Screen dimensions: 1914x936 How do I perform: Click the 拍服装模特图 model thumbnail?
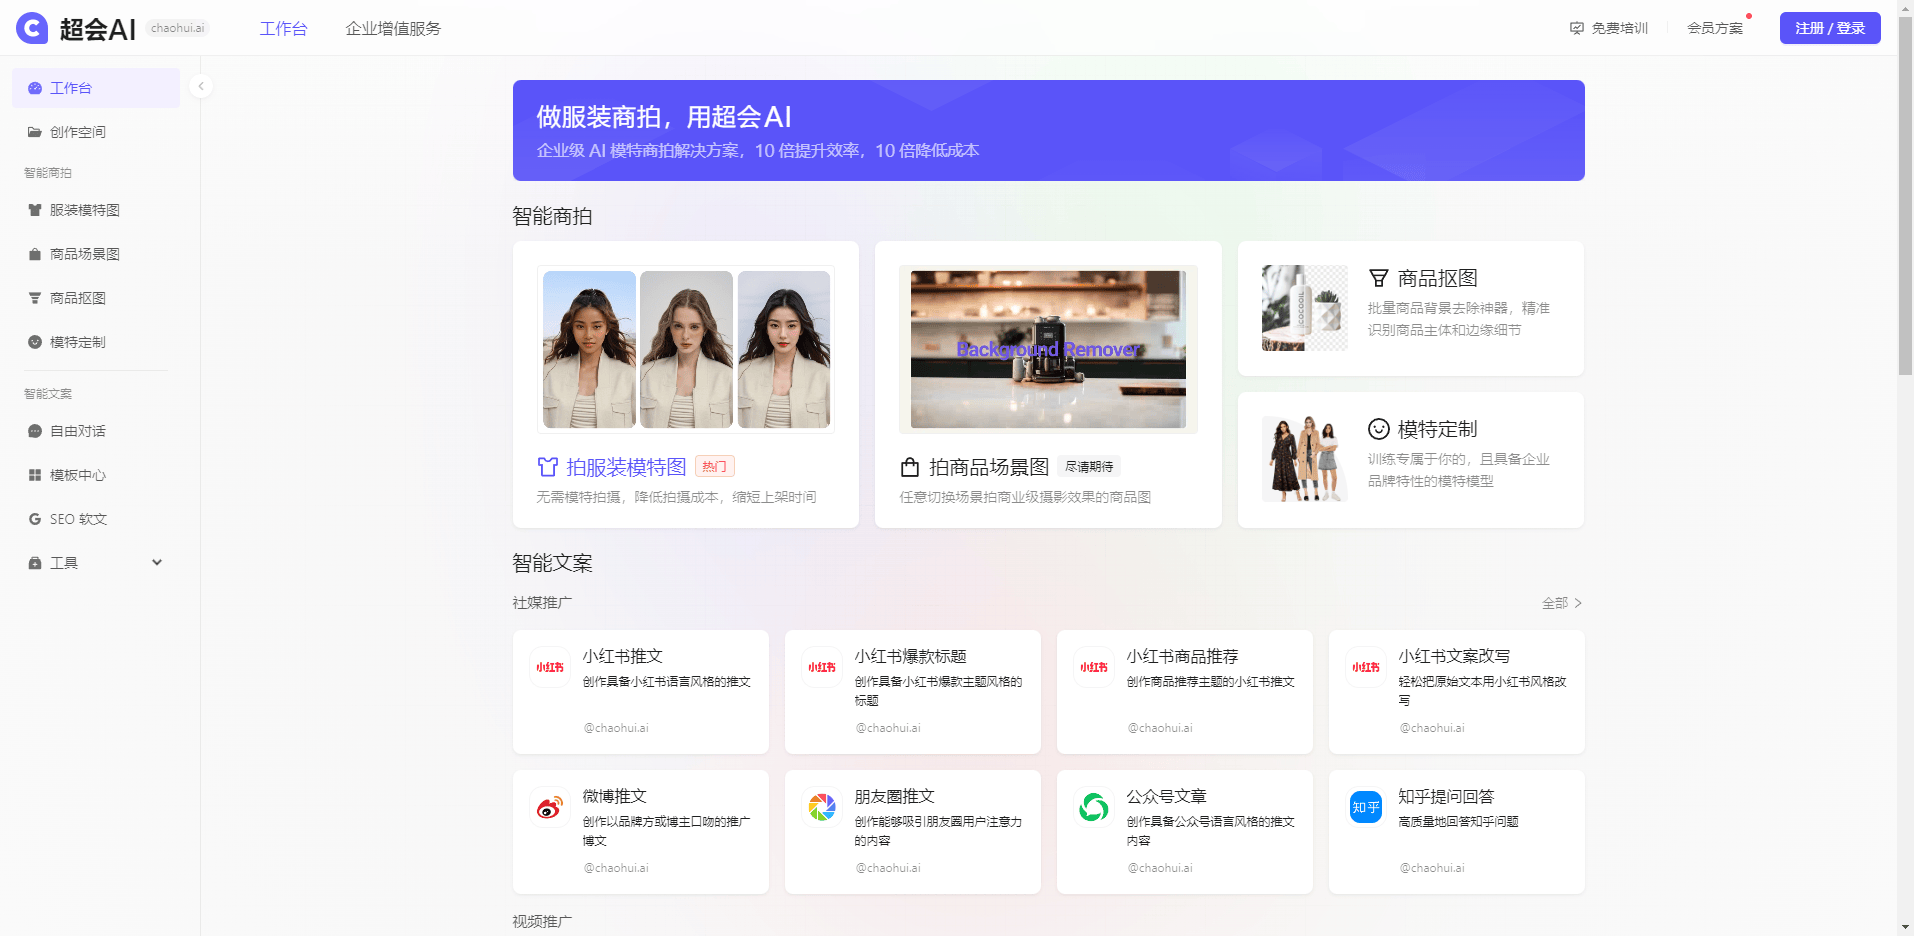pos(686,349)
